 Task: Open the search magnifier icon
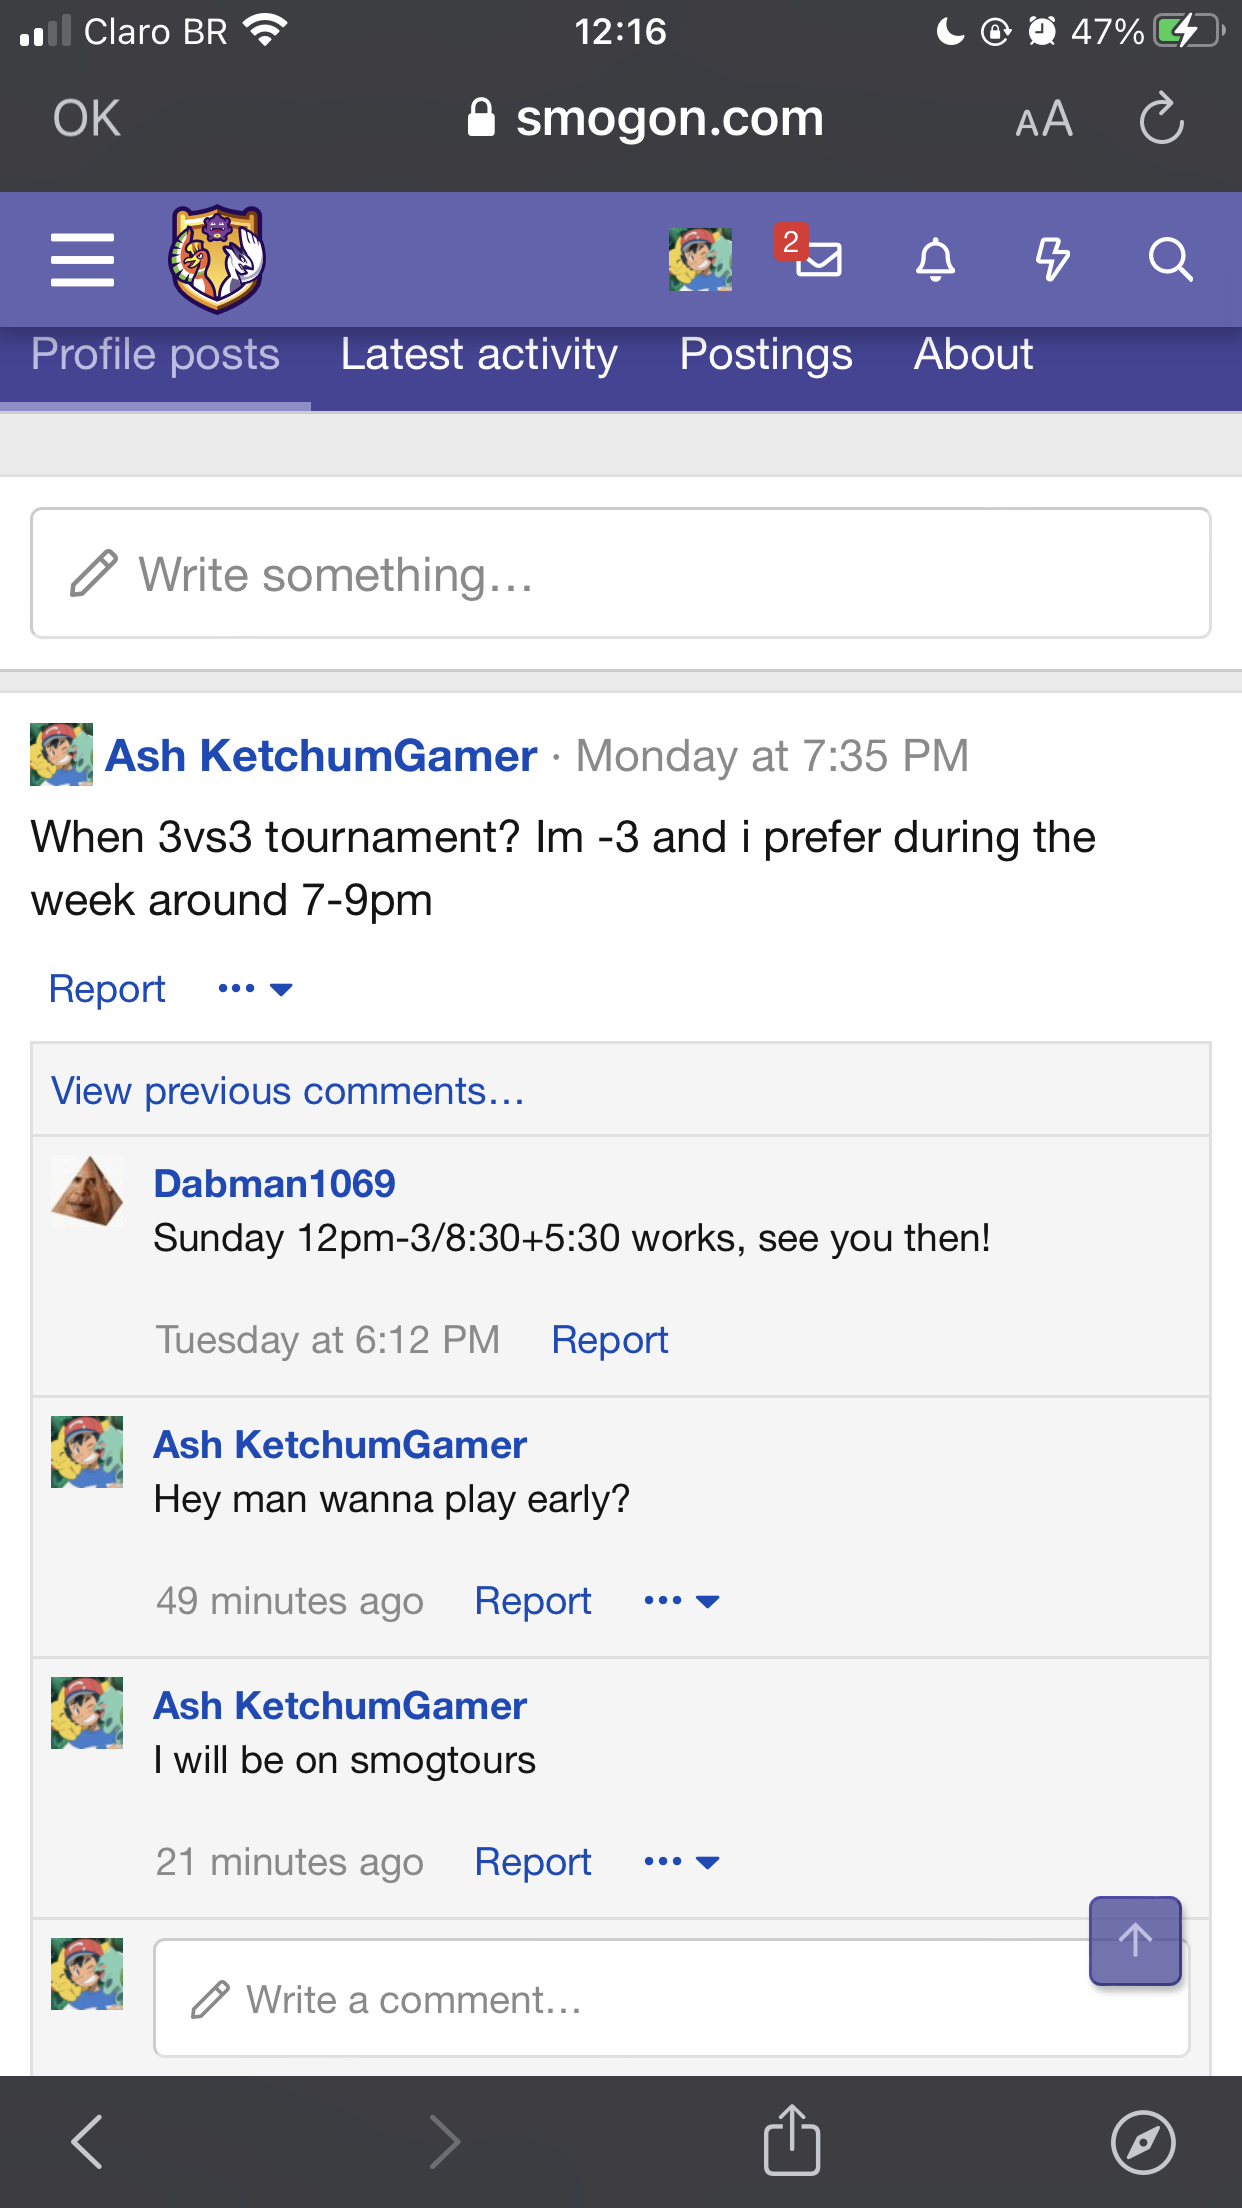[x=1170, y=260]
